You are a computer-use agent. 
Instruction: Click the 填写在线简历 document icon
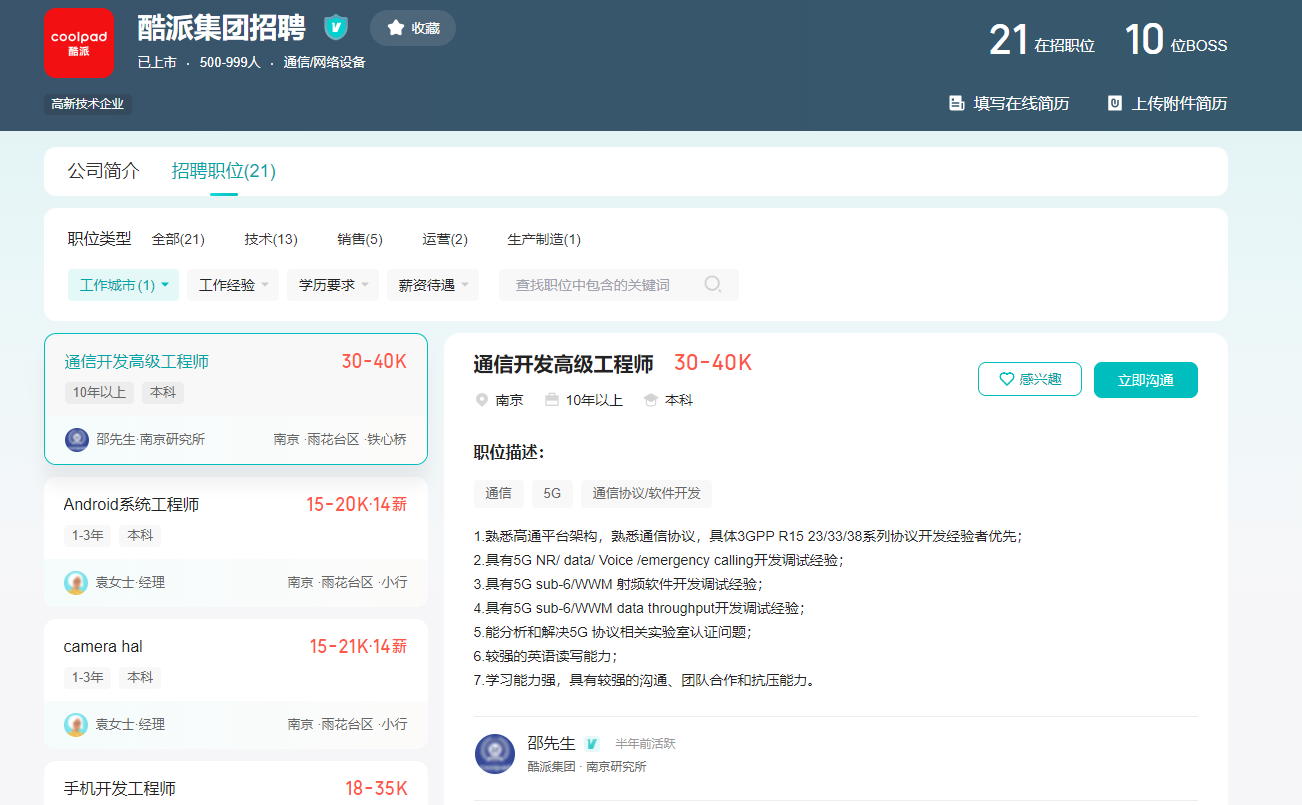pyautogui.click(x=956, y=103)
